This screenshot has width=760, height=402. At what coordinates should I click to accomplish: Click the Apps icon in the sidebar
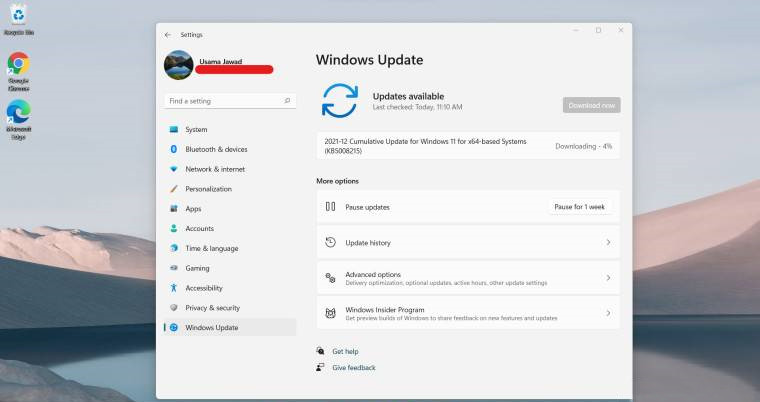174,209
